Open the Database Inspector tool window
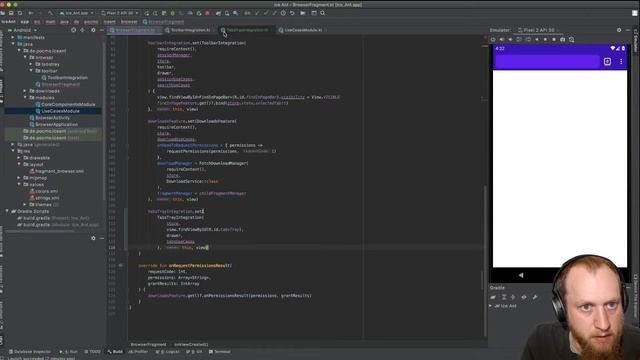The width and height of the screenshot is (640, 360). (29, 351)
